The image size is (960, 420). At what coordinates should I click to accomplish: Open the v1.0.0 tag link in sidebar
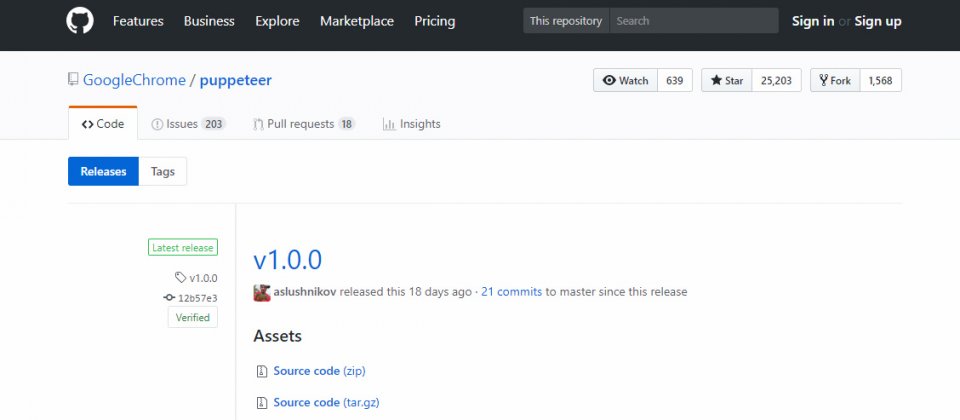click(203, 278)
